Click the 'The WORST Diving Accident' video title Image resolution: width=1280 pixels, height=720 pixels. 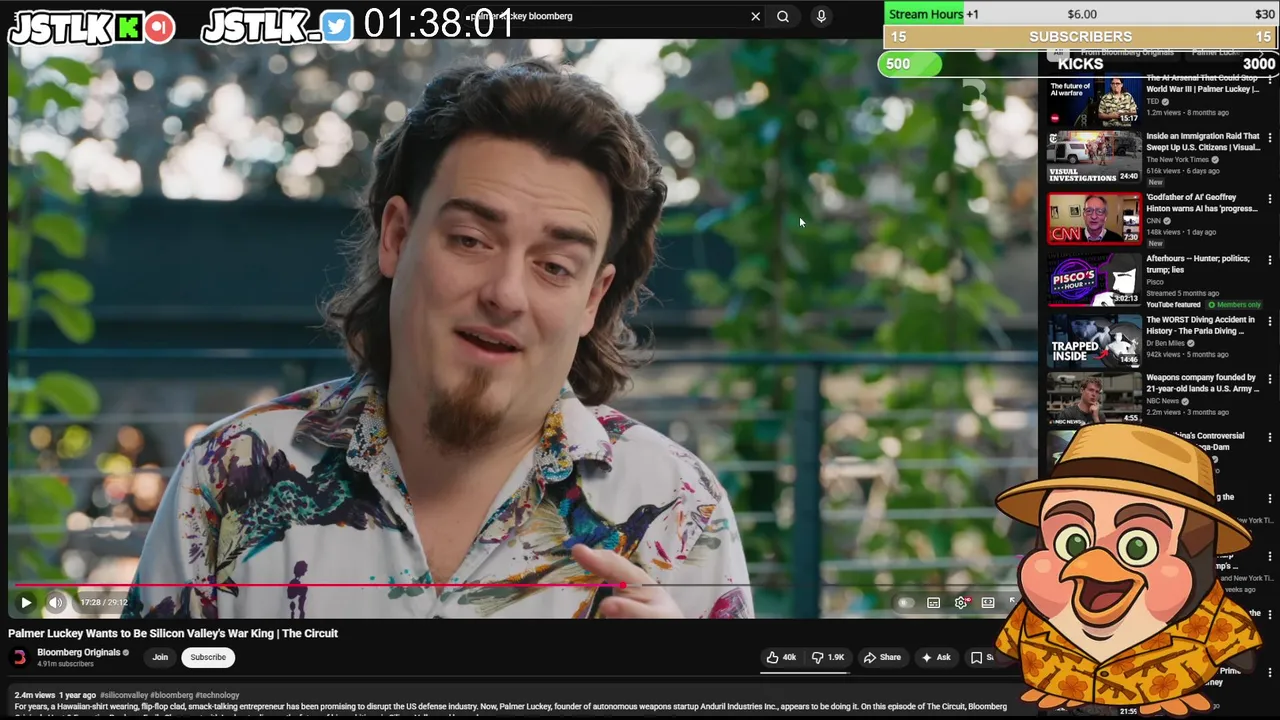pos(1200,325)
